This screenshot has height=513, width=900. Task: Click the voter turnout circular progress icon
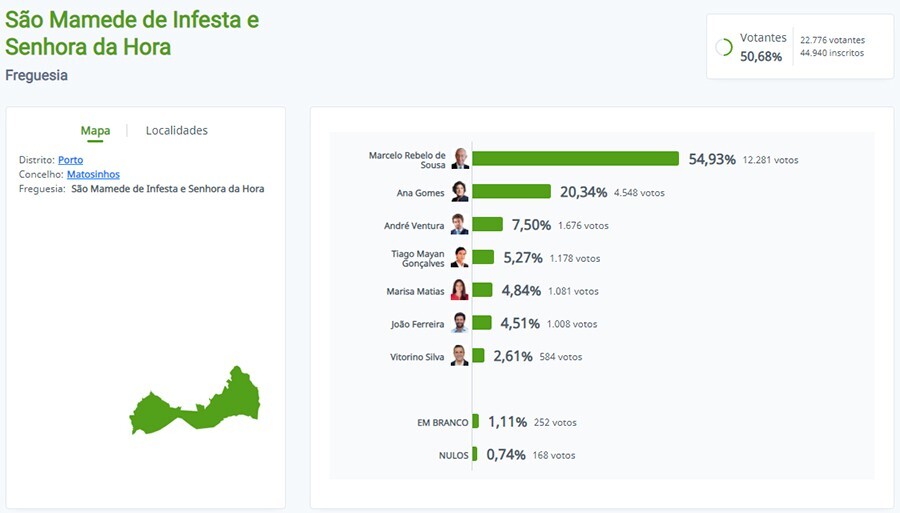(724, 47)
